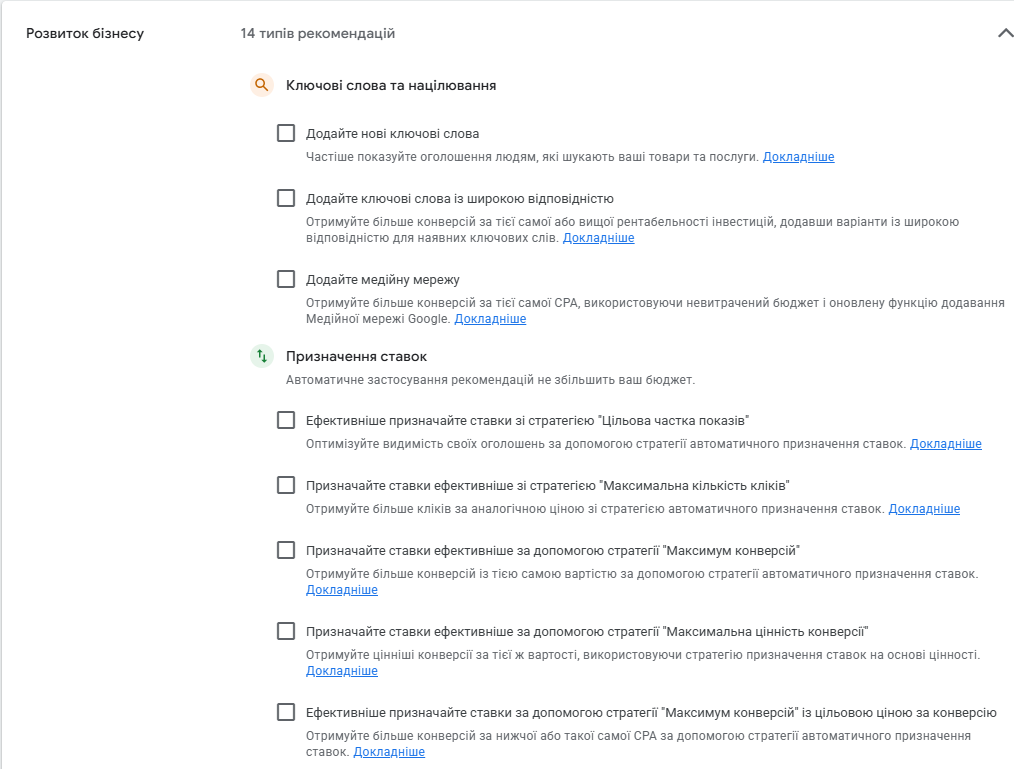Click the arrows icon beside "Призначення ставок"

click(261, 356)
